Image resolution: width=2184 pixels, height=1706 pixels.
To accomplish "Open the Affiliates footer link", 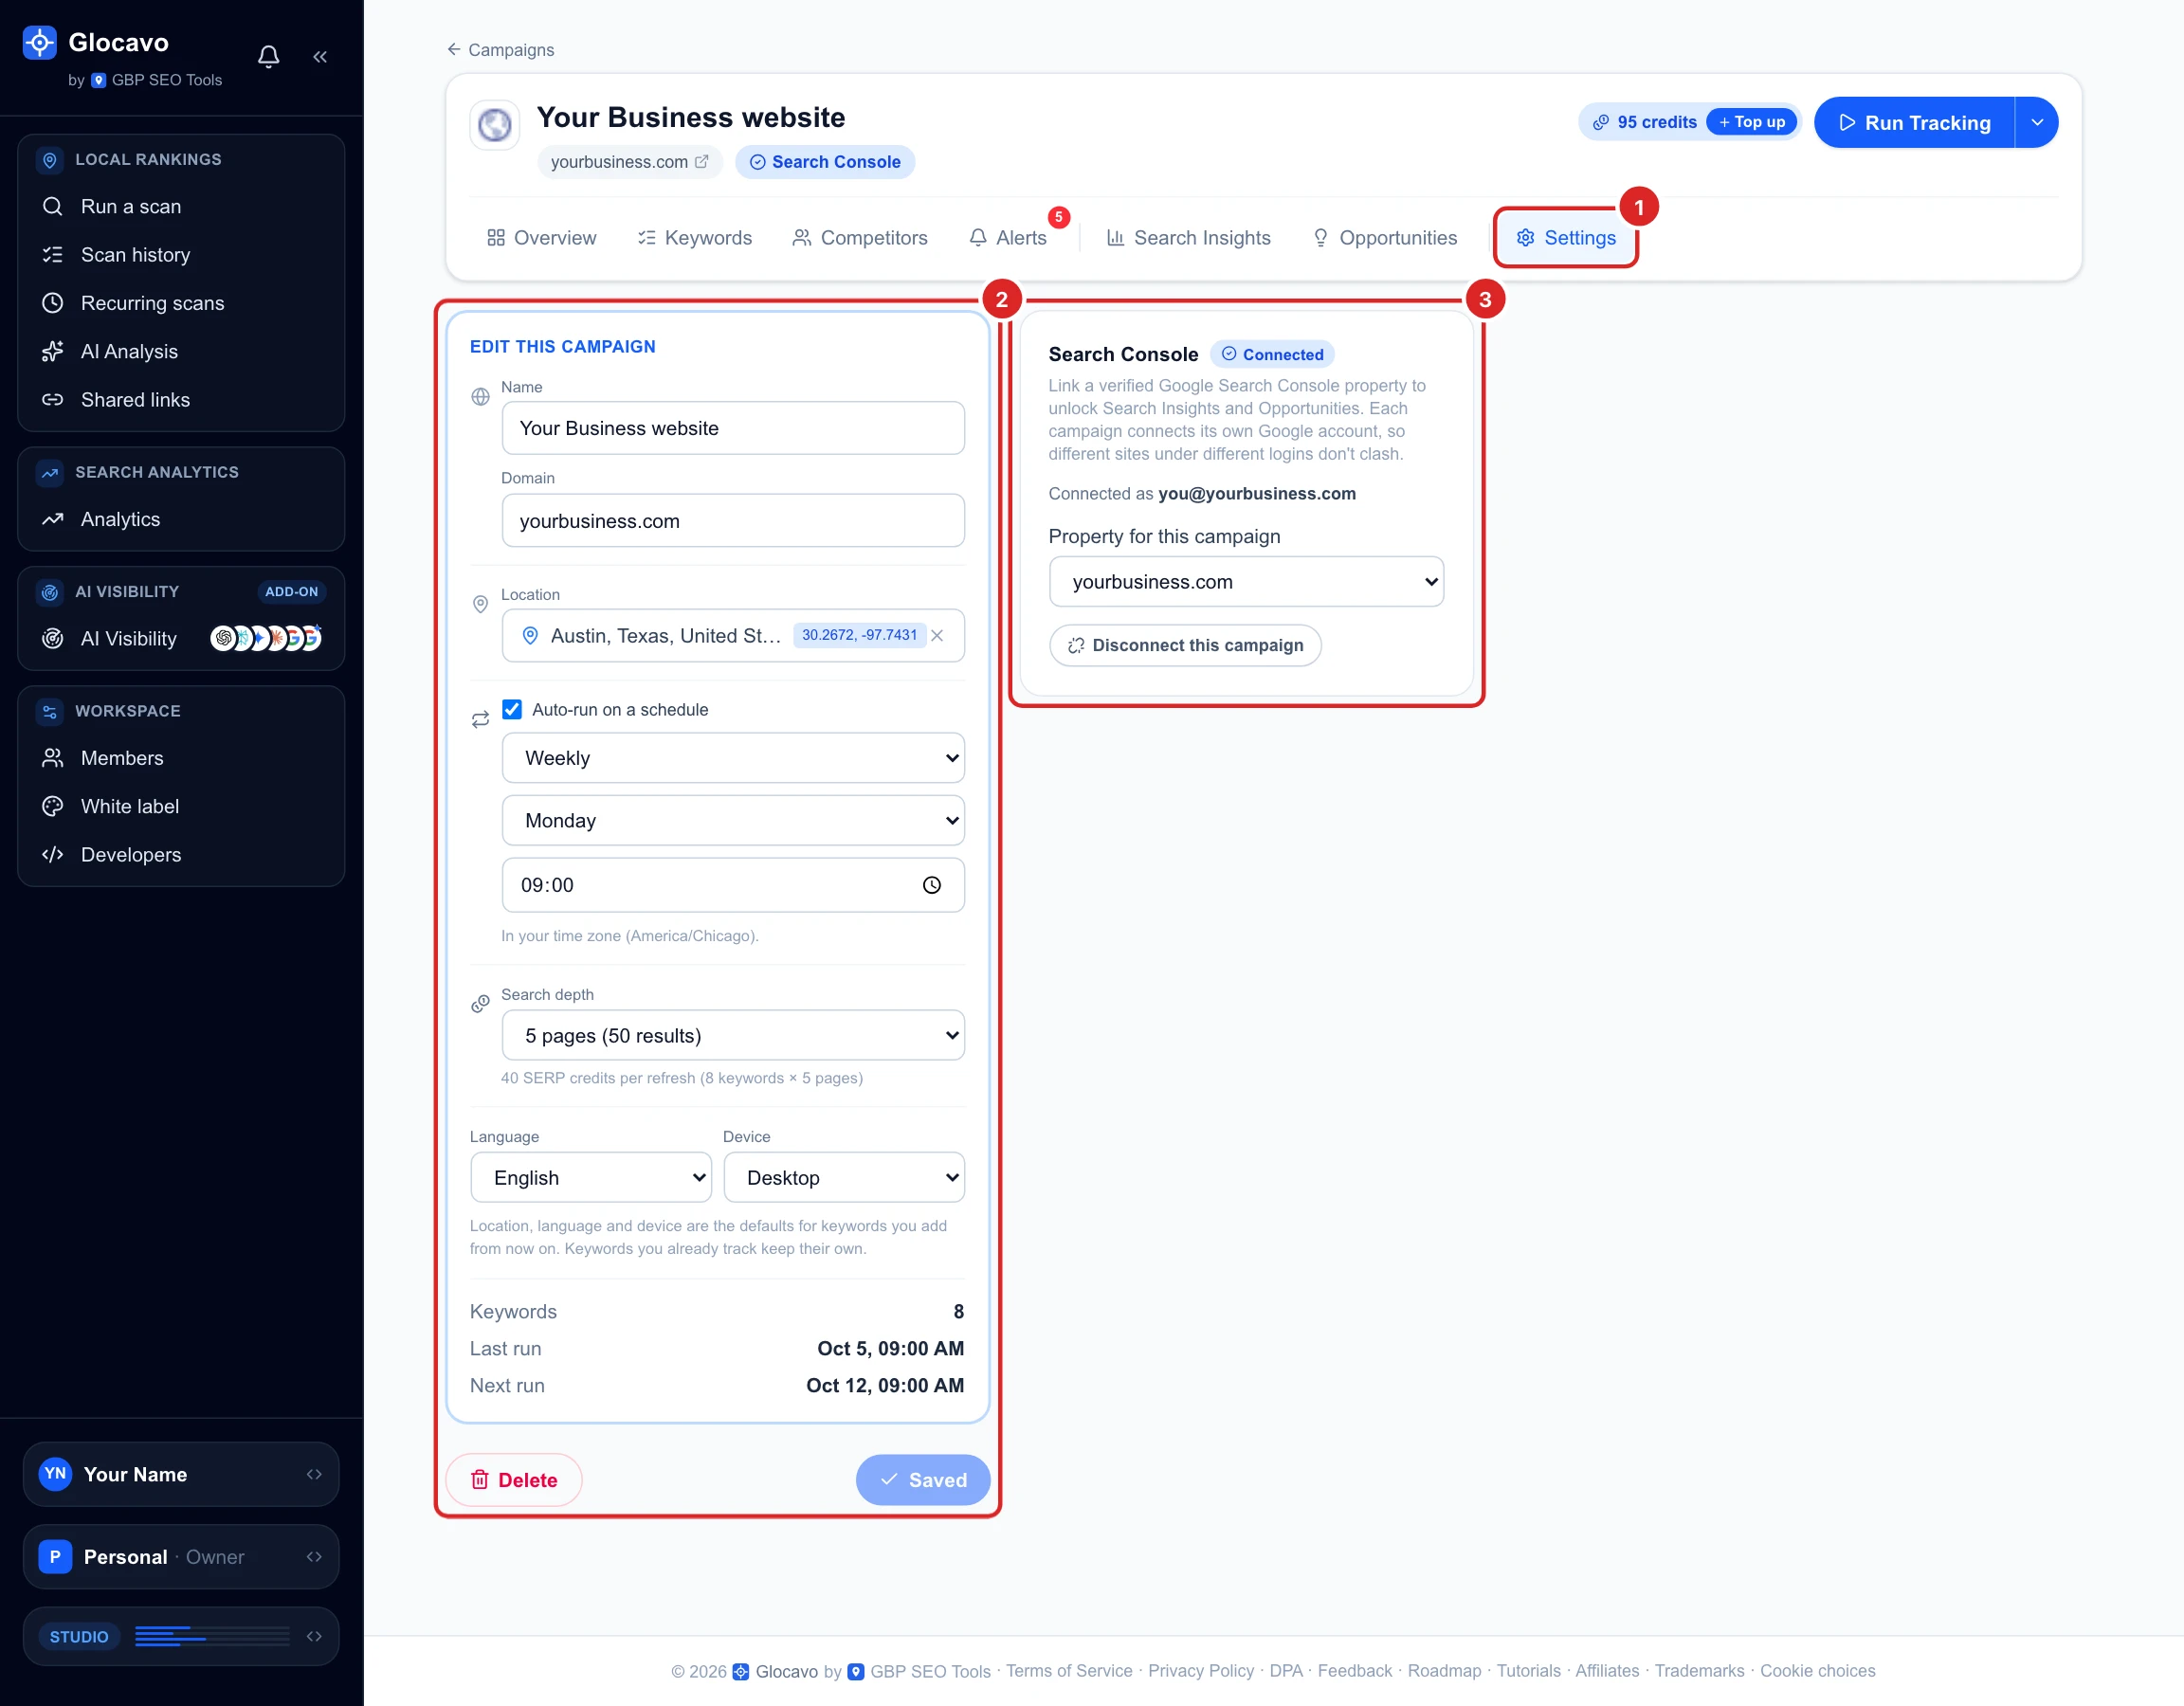I will pos(1608,1671).
